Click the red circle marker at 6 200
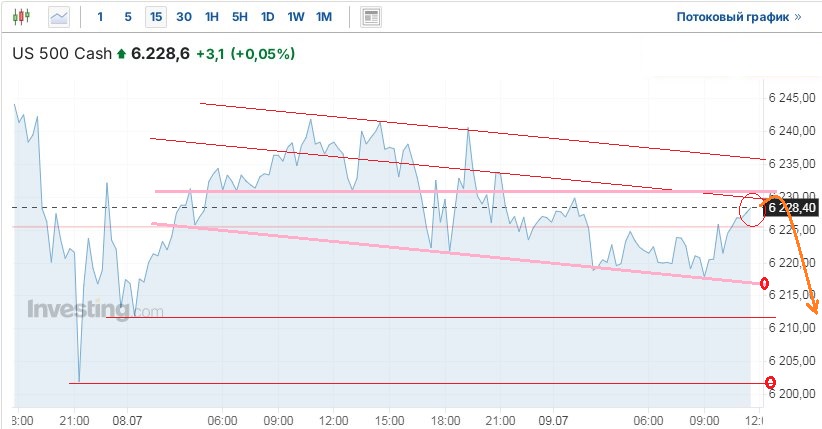 coord(770,382)
